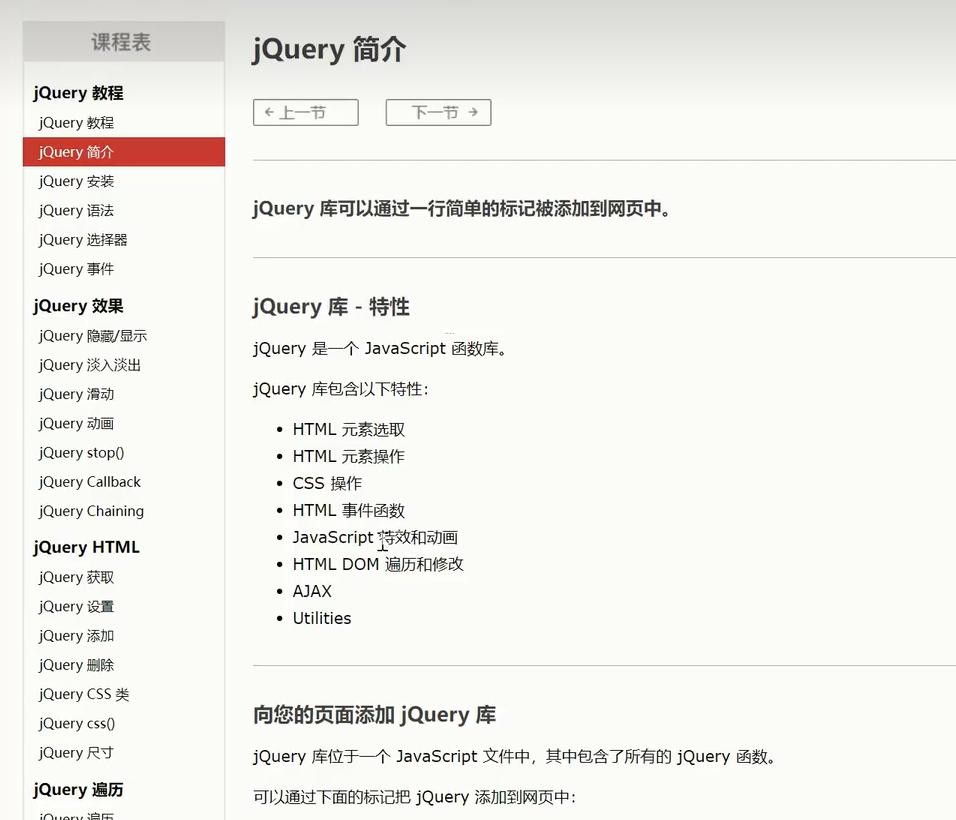This screenshot has width=956, height=820.
Task: Click the bold intro sentence about 一行简单的标记
Action: click(463, 209)
